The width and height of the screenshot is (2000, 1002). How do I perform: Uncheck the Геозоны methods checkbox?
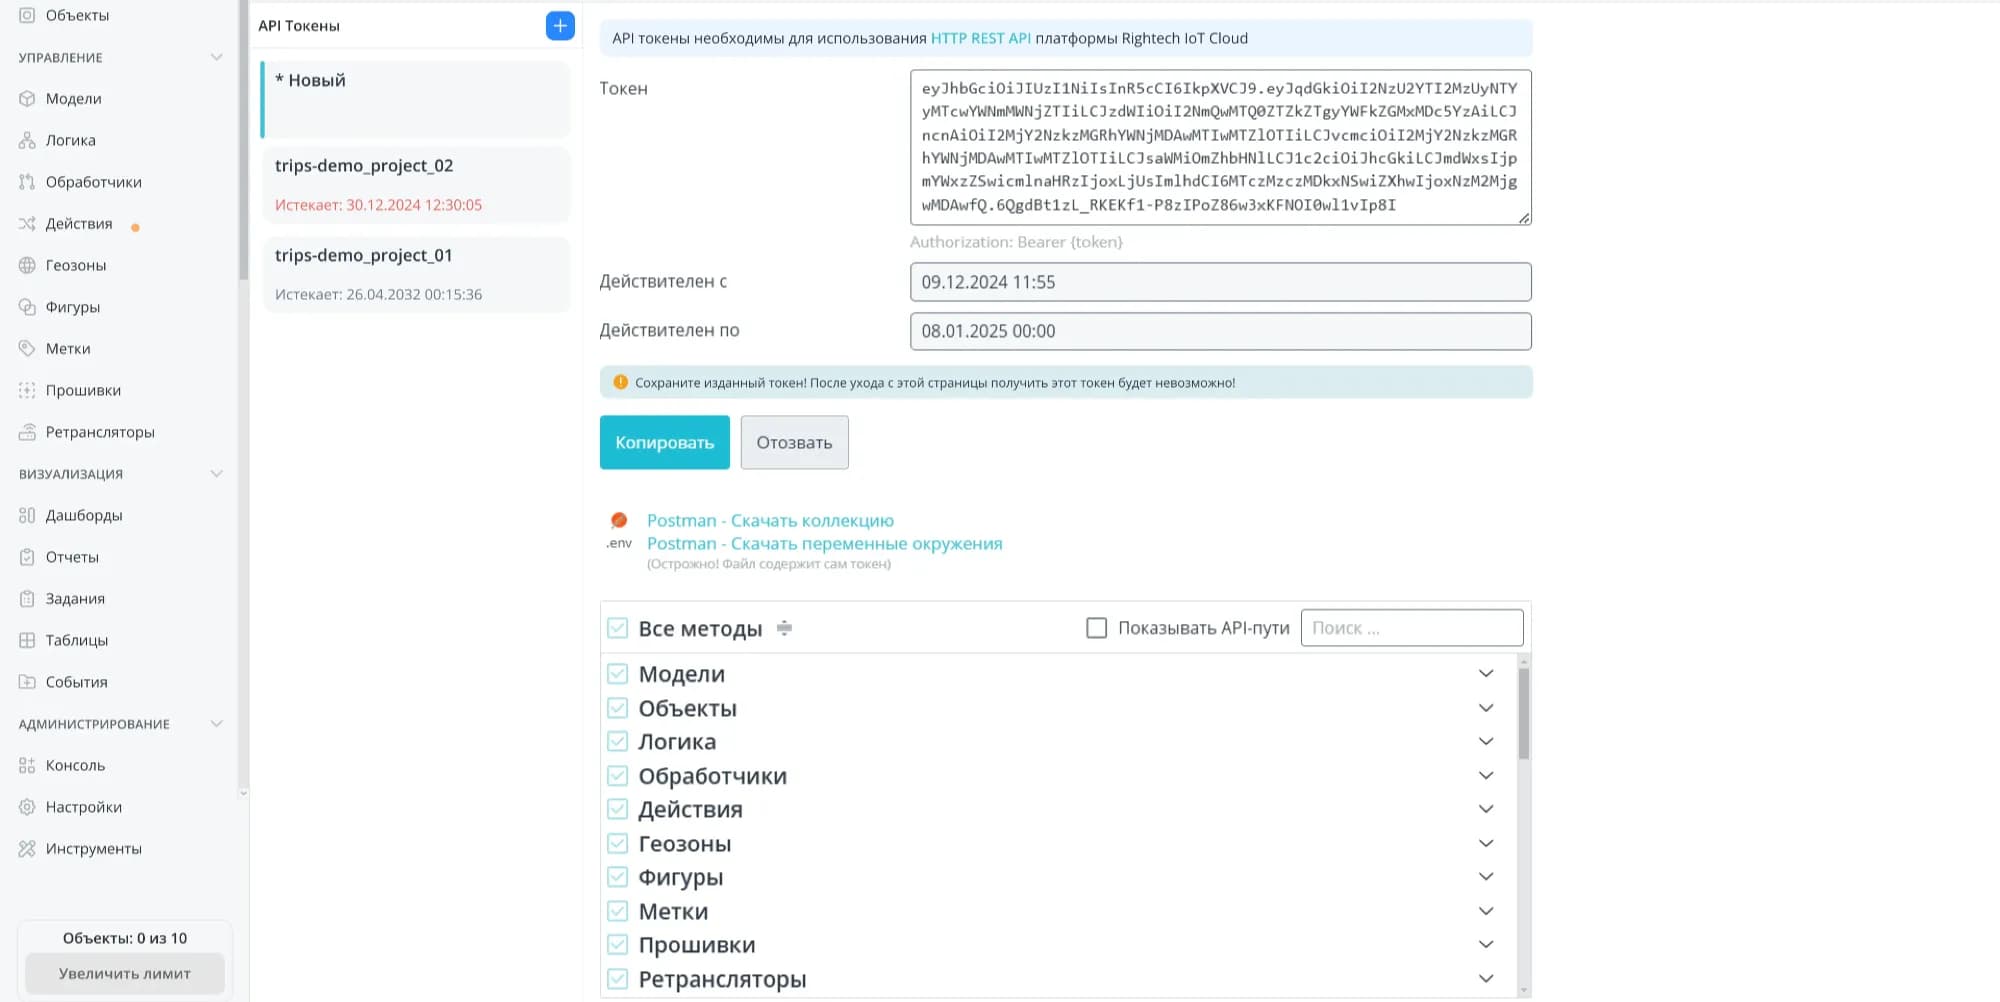[618, 844]
